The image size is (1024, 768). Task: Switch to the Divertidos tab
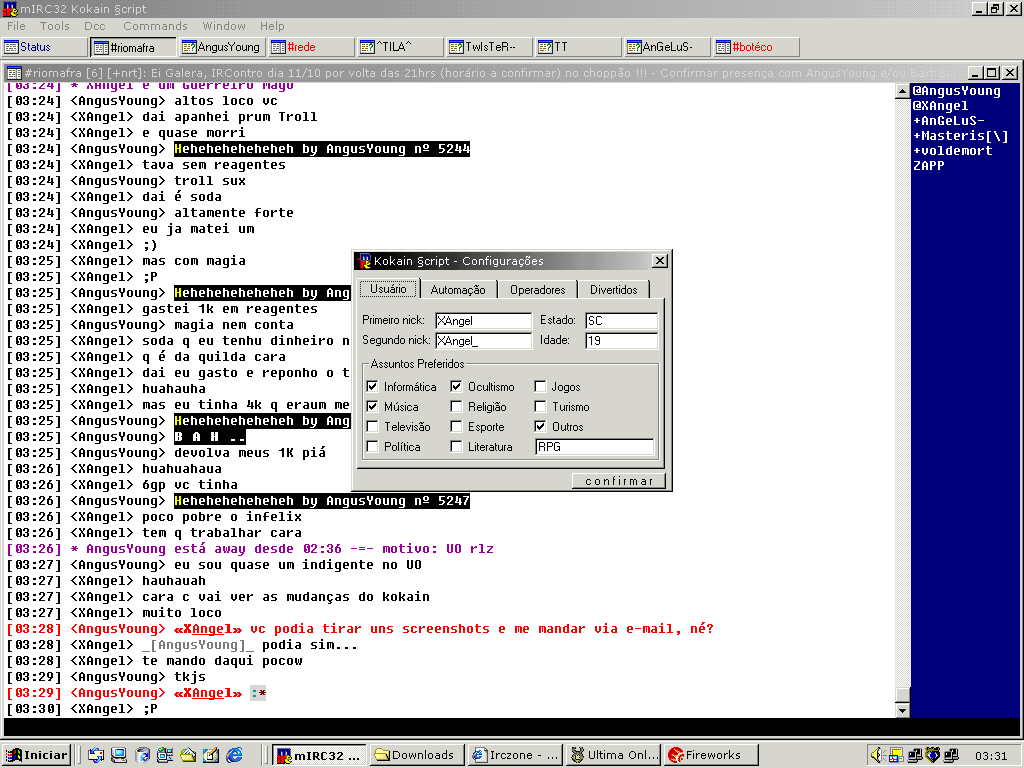[x=613, y=290]
